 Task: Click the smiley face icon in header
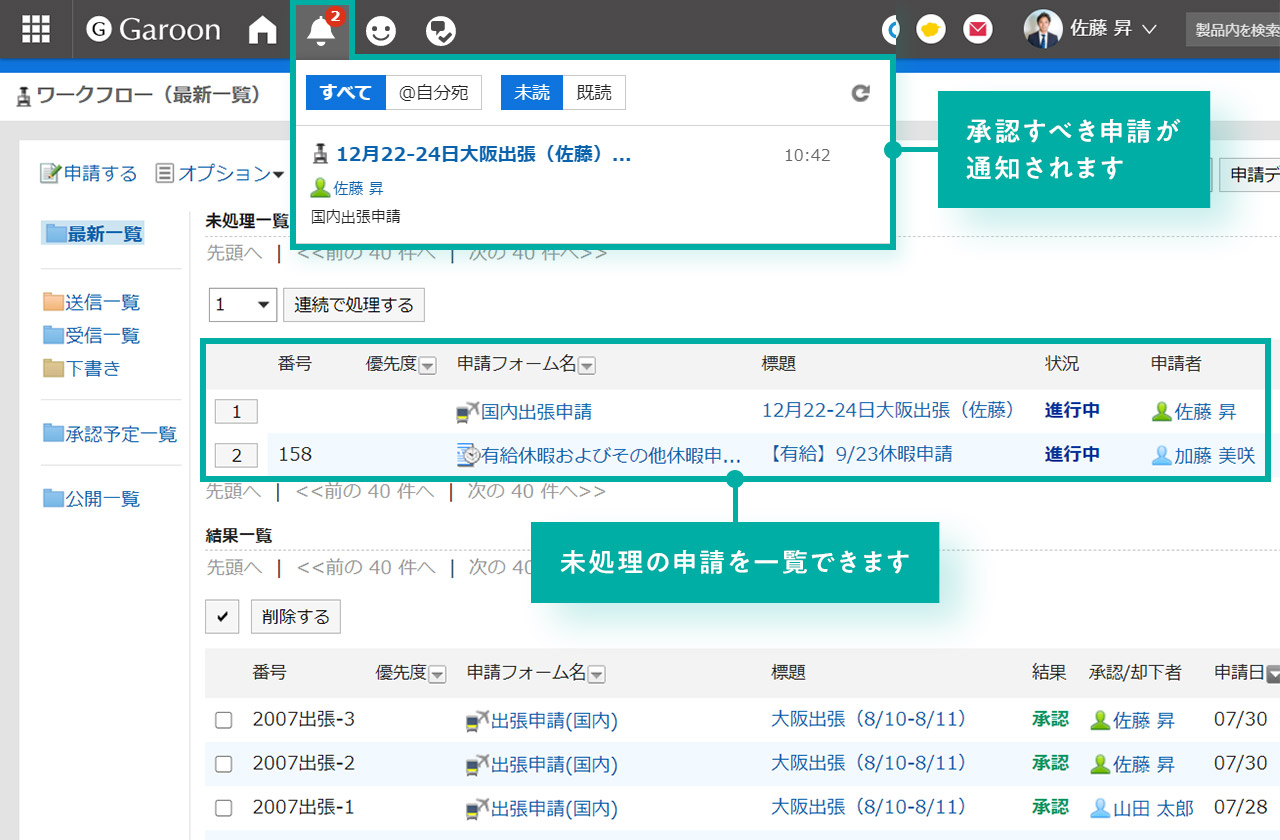[x=380, y=31]
